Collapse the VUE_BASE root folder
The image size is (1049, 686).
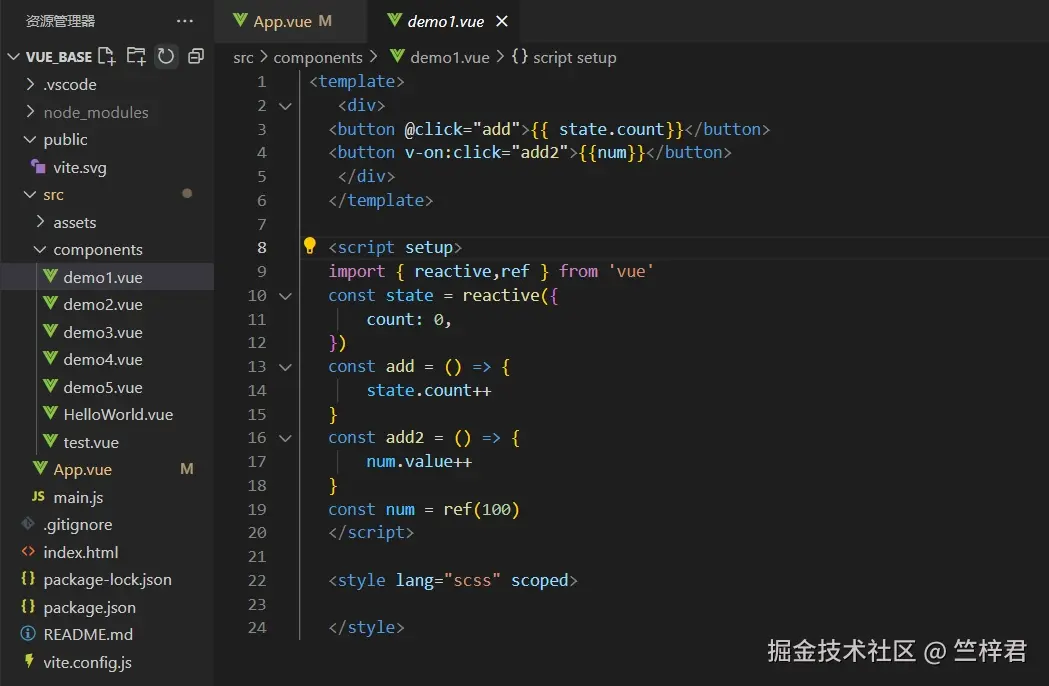click(x=13, y=57)
